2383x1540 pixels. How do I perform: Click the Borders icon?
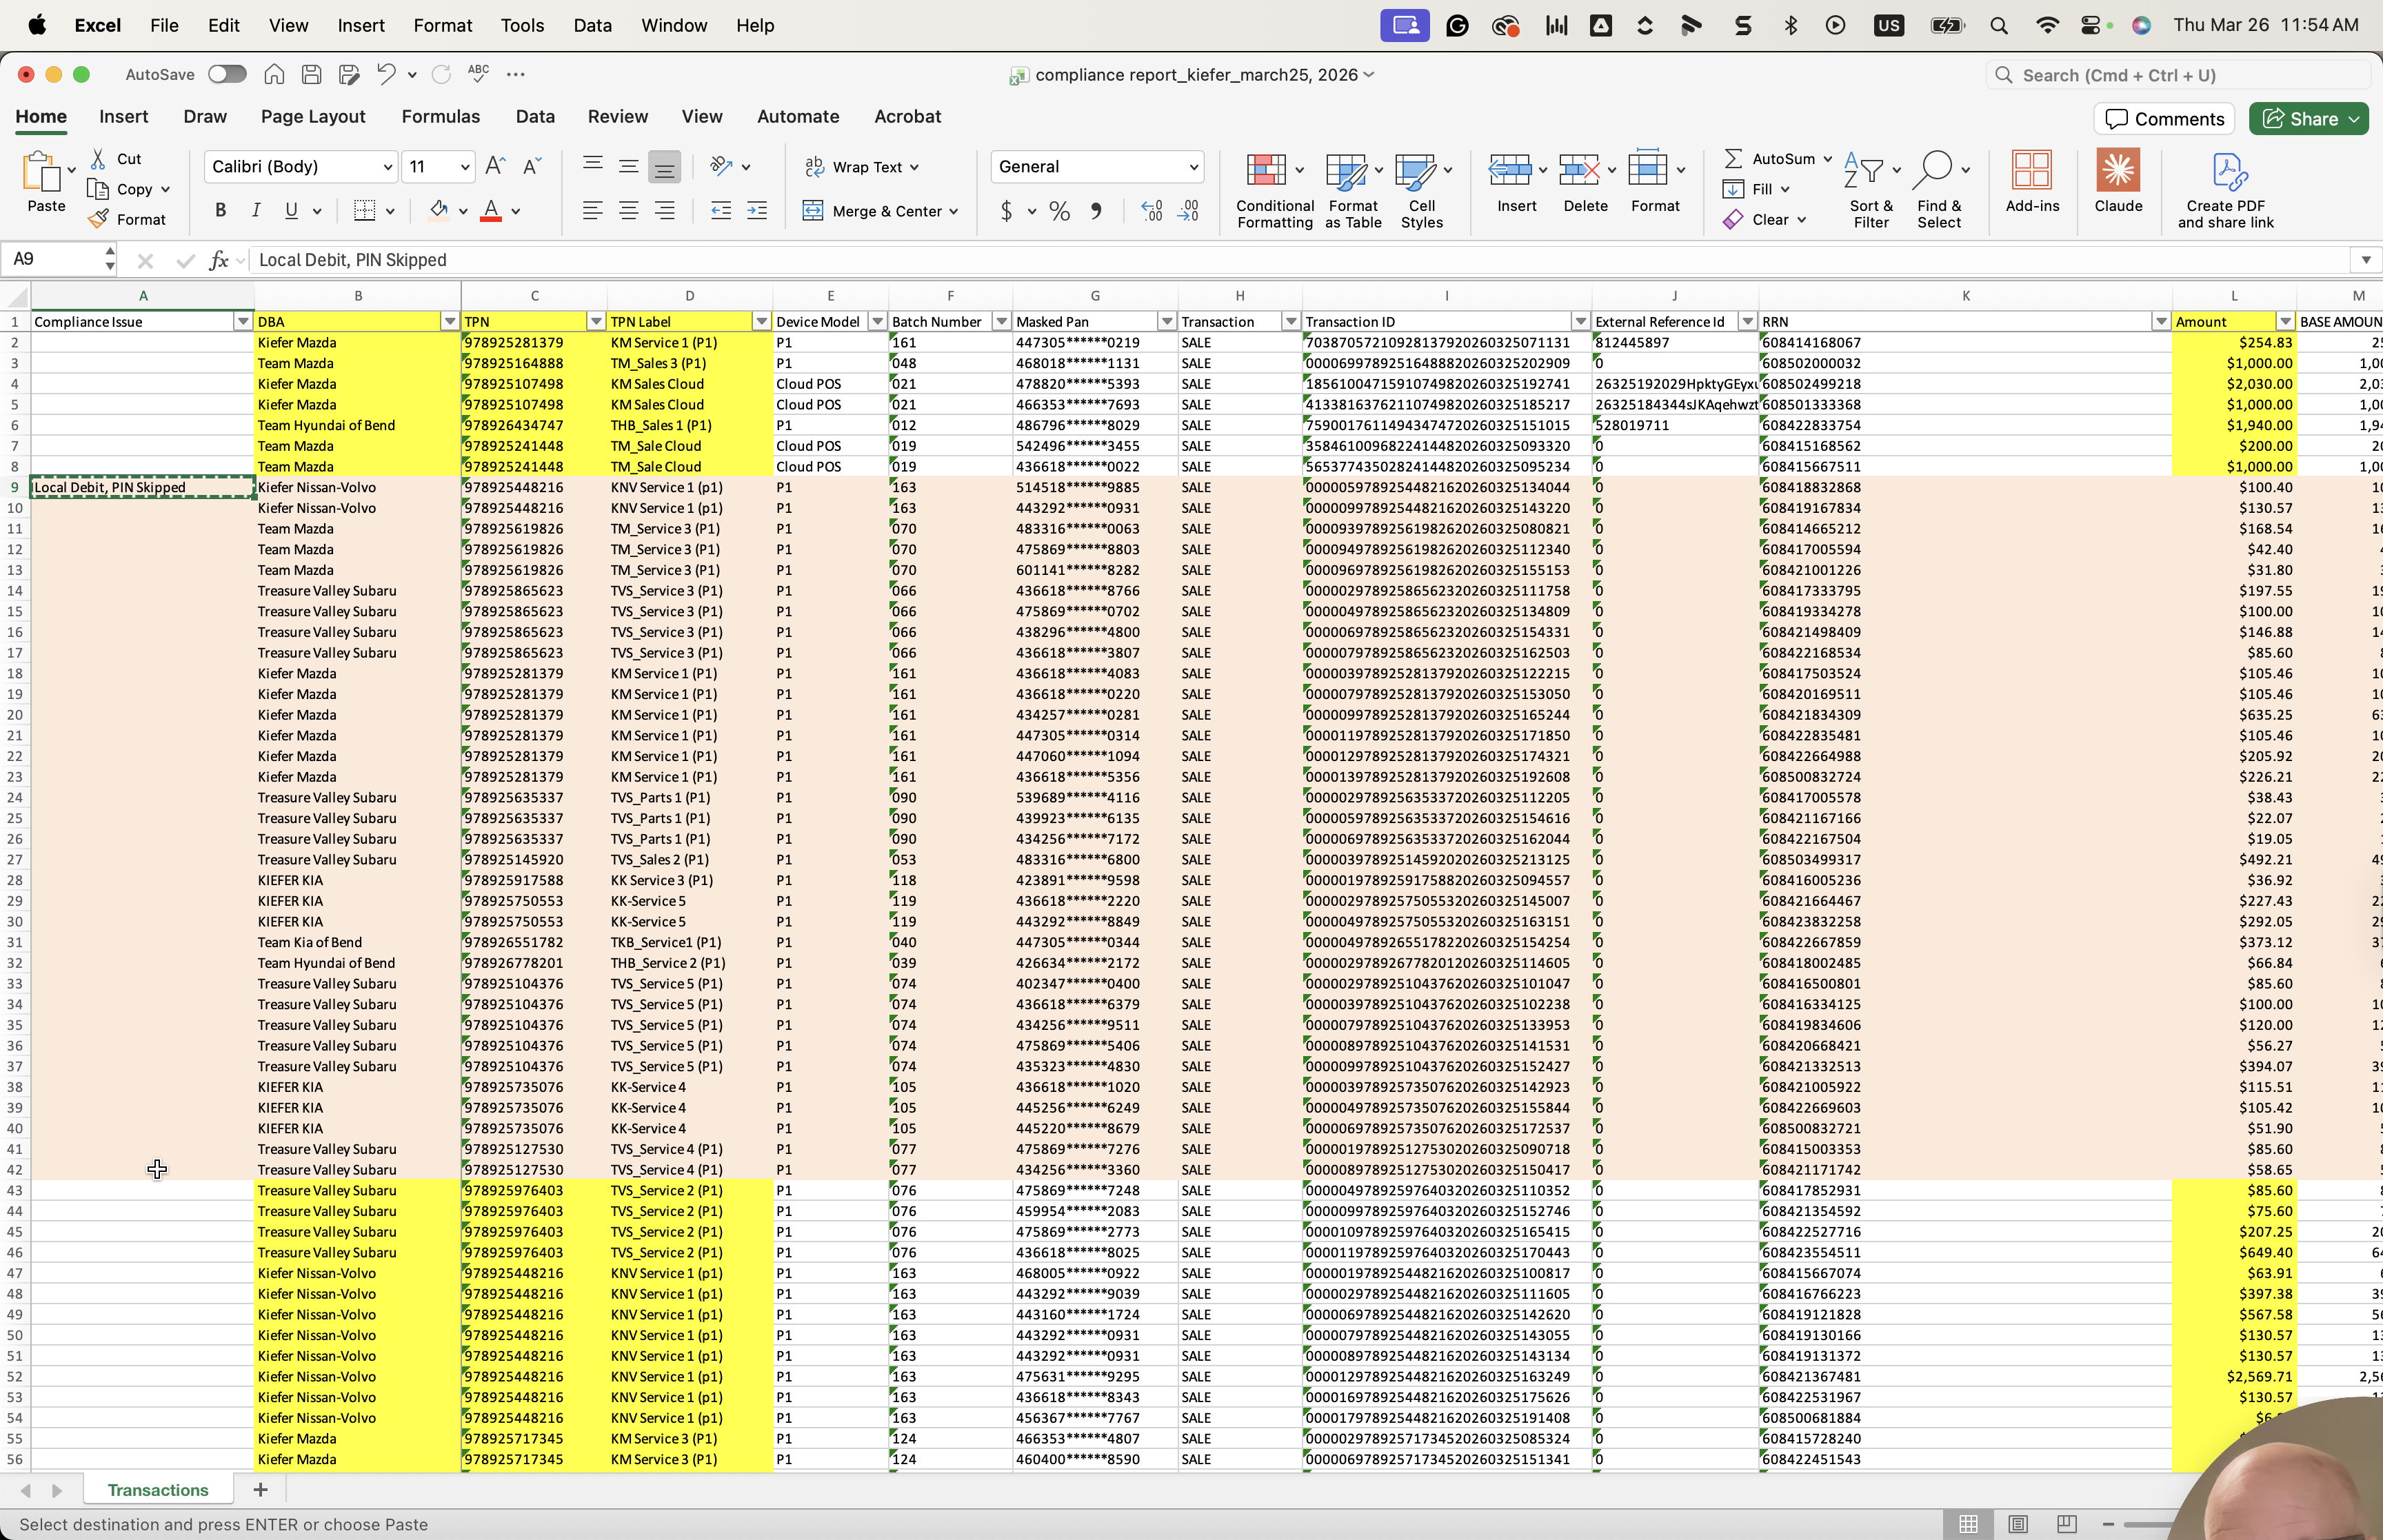[x=364, y=211]
